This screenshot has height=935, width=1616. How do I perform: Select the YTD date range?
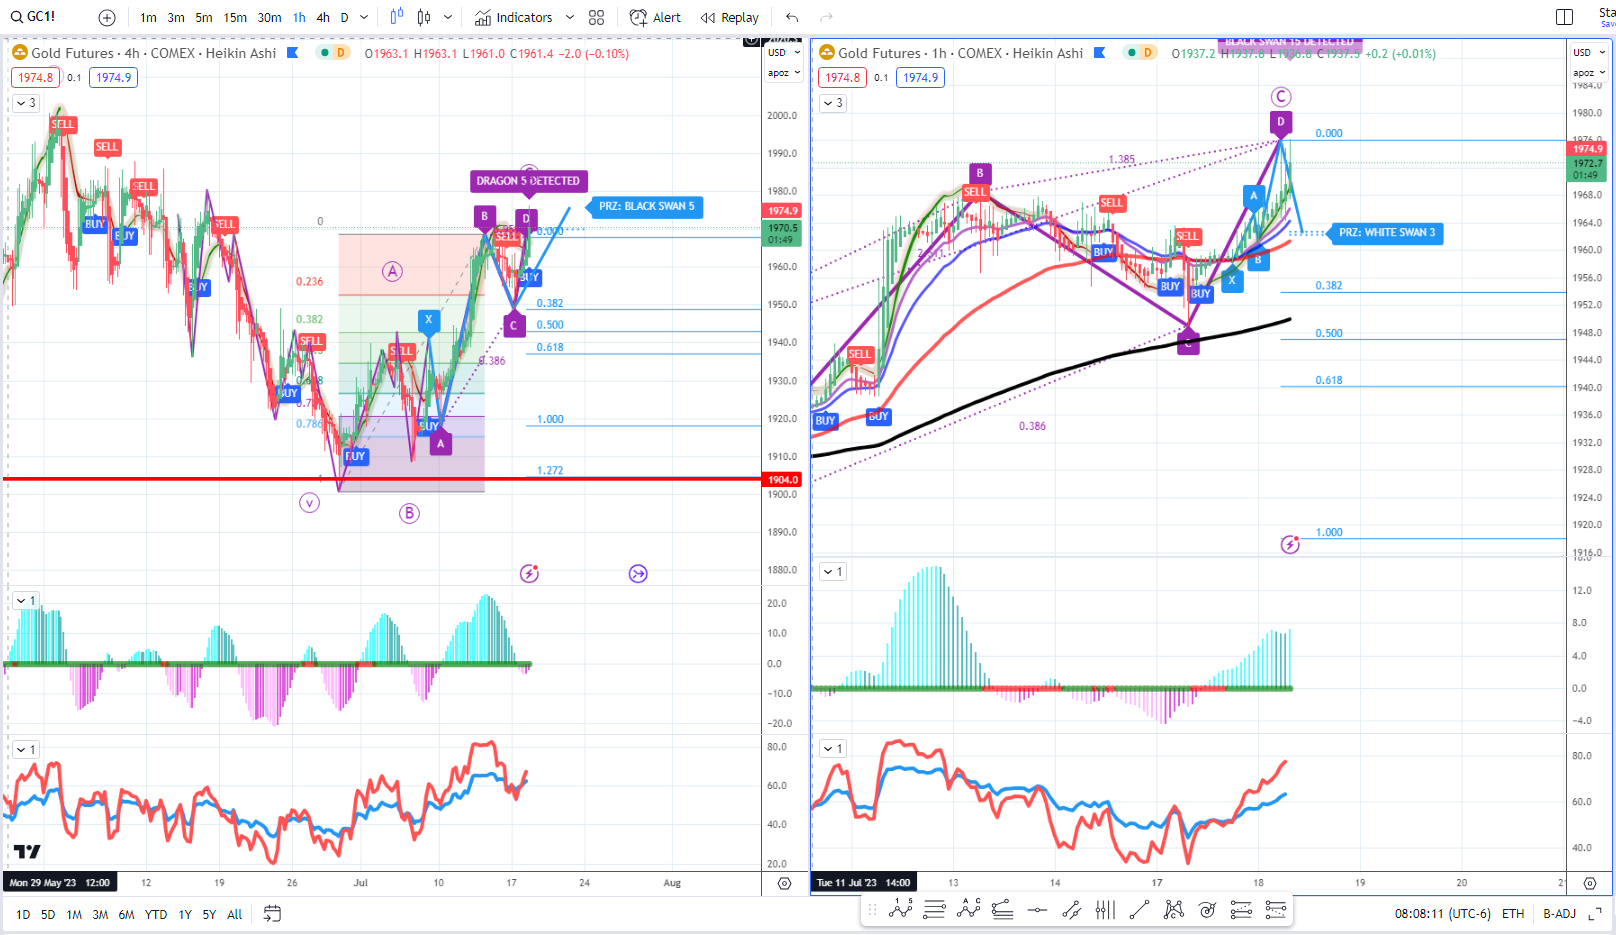156,914
